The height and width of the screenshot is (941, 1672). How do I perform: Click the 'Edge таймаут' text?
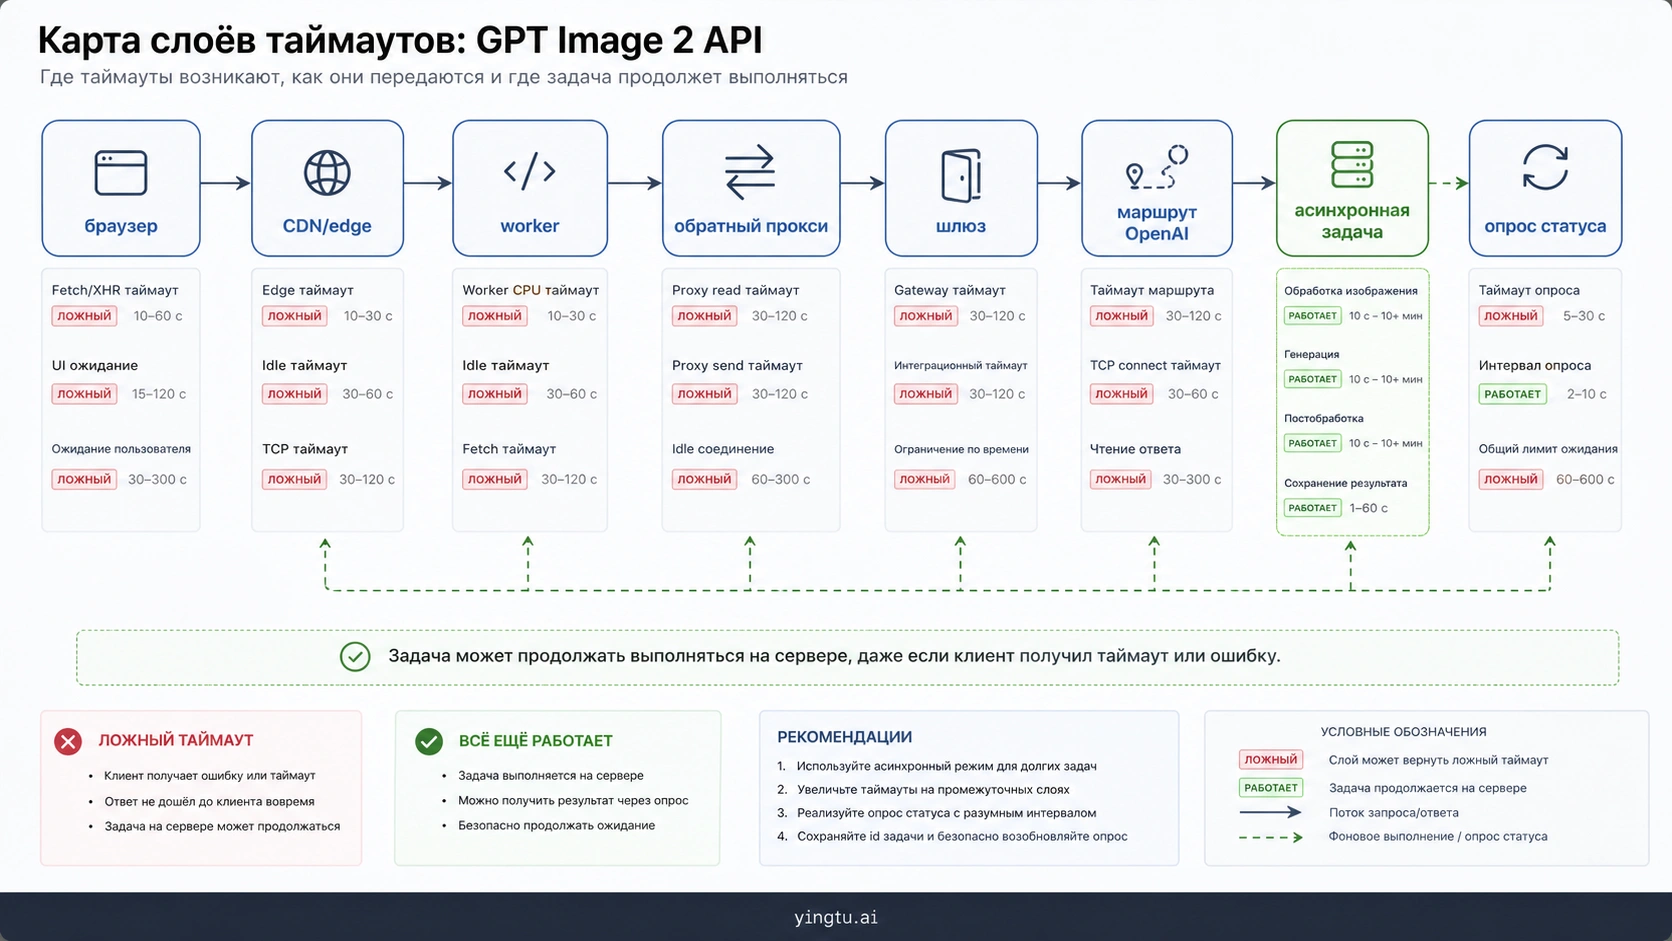(x=308, y=290)
